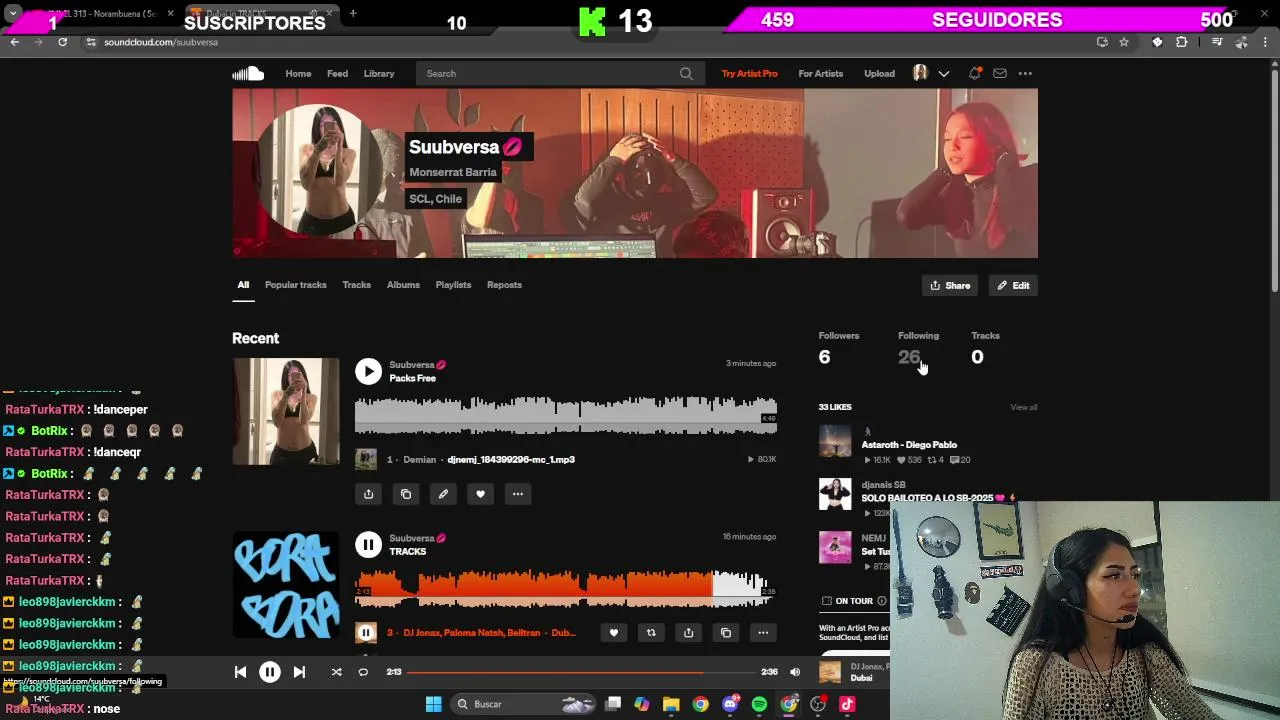Pause playback in bottom player bar
The height and width of the screenshot is (720, 1280).
click(x=270, y=672)
